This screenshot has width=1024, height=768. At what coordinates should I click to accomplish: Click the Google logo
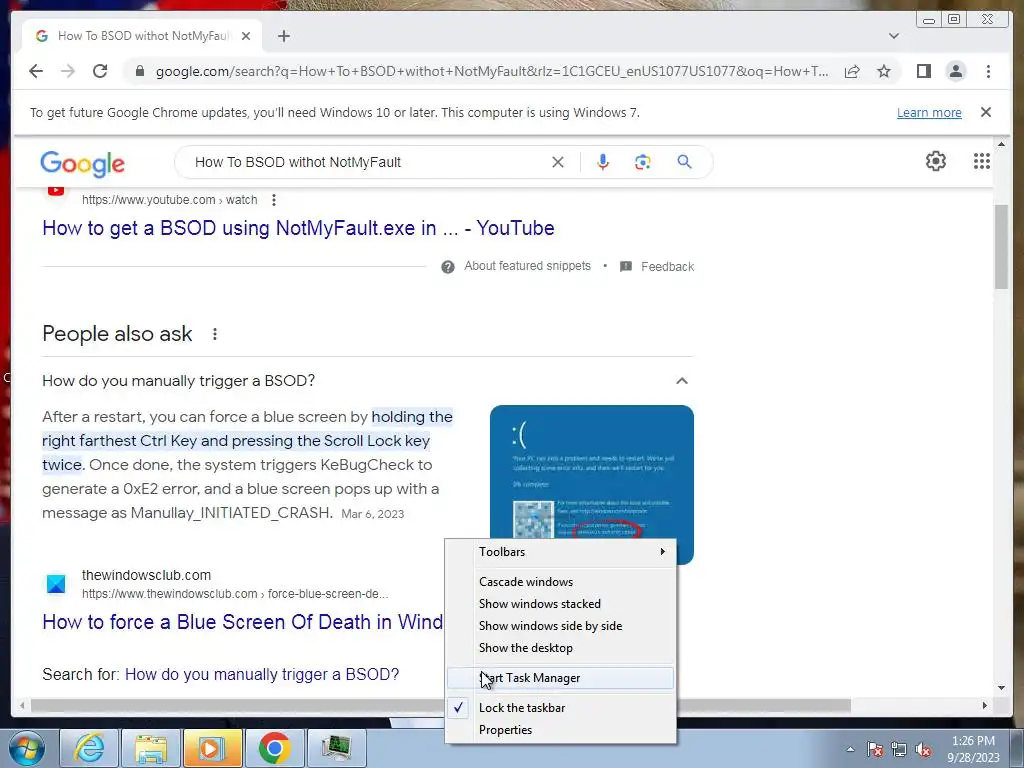pos(82,163)
